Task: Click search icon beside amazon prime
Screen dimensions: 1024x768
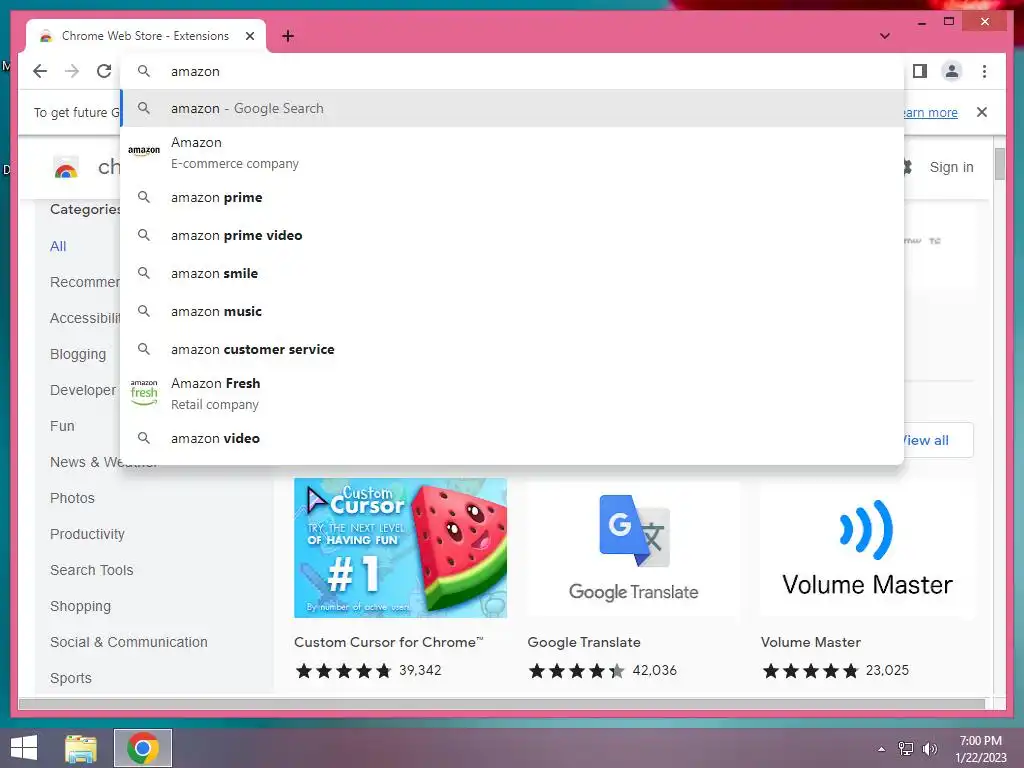Action: coord(144,197)
